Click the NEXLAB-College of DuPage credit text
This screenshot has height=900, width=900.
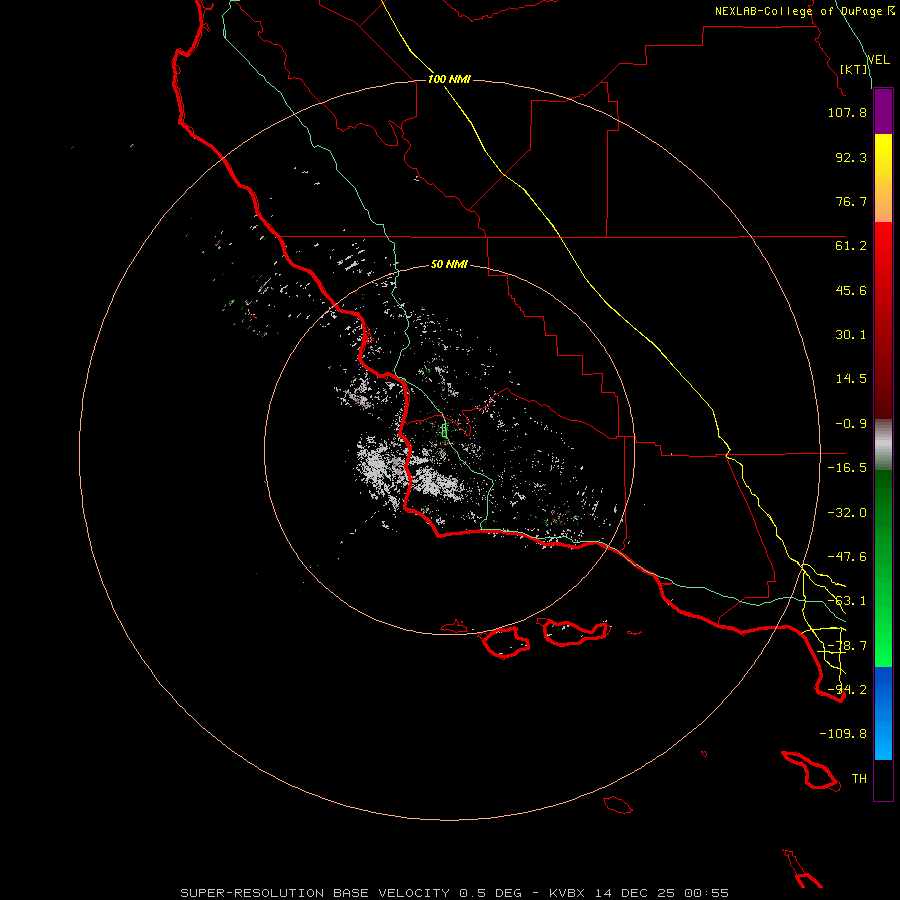point(799,11)
